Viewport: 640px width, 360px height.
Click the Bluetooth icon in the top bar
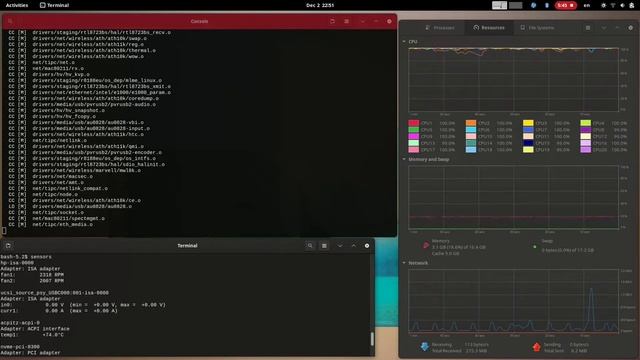[547, 5]
